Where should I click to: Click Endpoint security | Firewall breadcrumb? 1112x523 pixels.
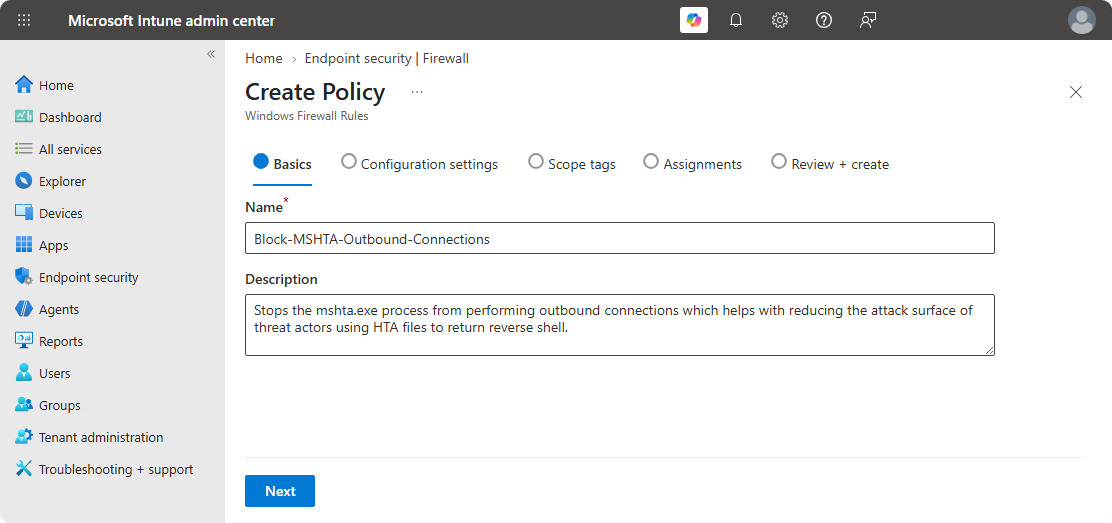pyautogui.click(x=387, y=58)
